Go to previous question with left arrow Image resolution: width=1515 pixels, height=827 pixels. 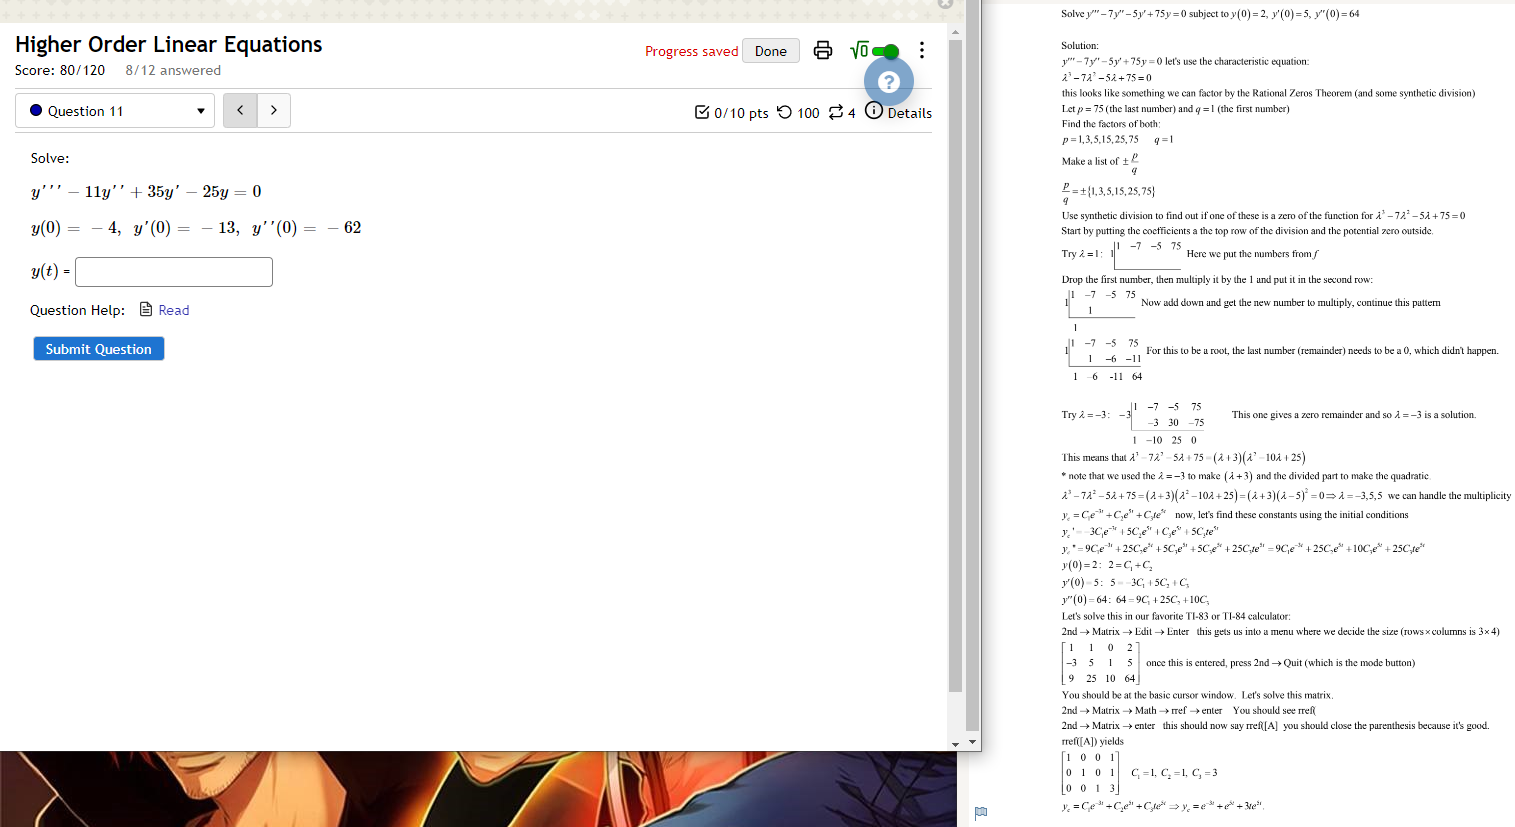[x=240, y=110]
